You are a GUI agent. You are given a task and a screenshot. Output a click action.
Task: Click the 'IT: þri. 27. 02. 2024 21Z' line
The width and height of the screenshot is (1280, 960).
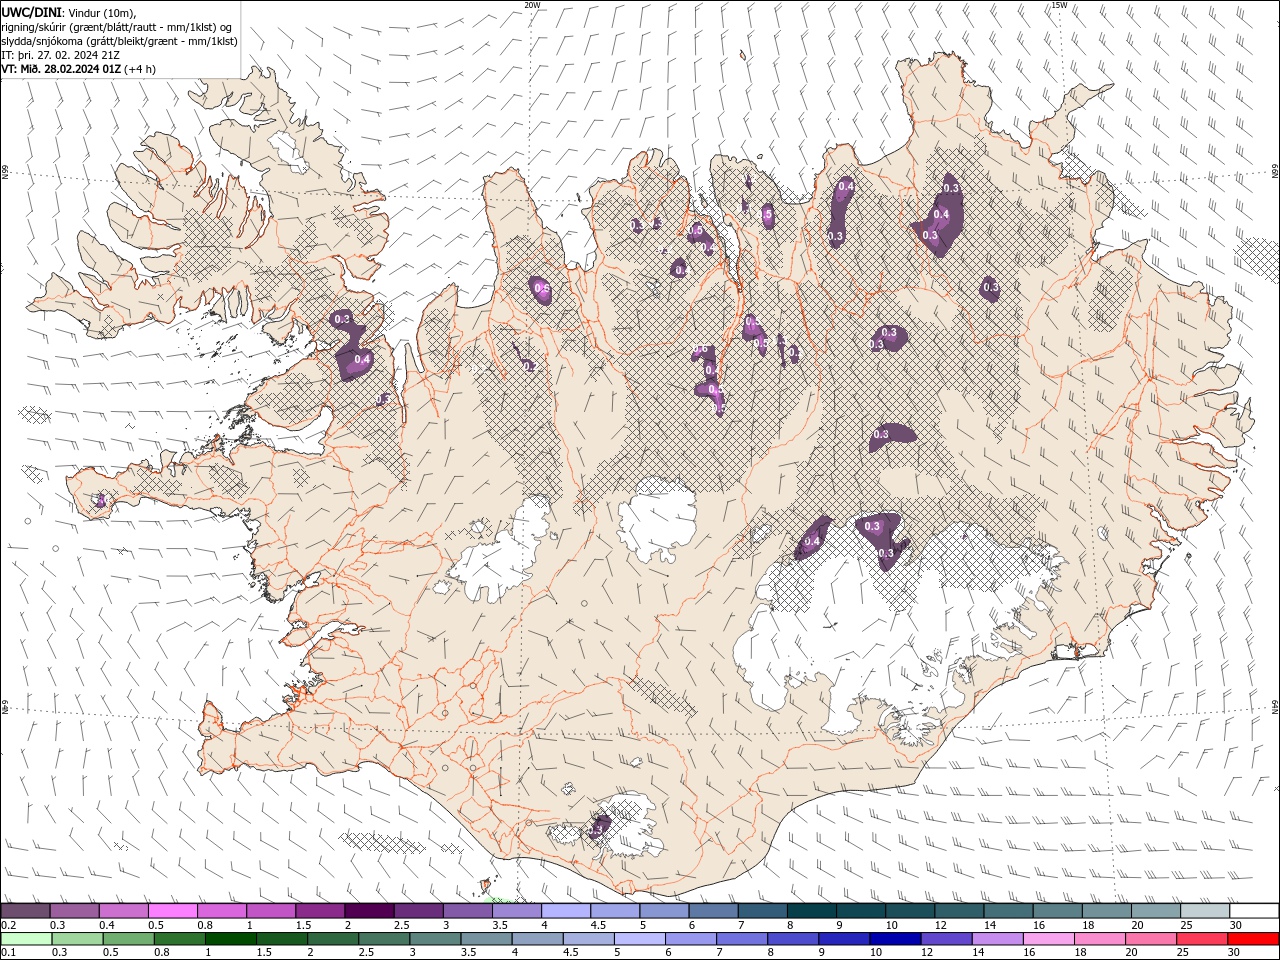coord(62,55)
